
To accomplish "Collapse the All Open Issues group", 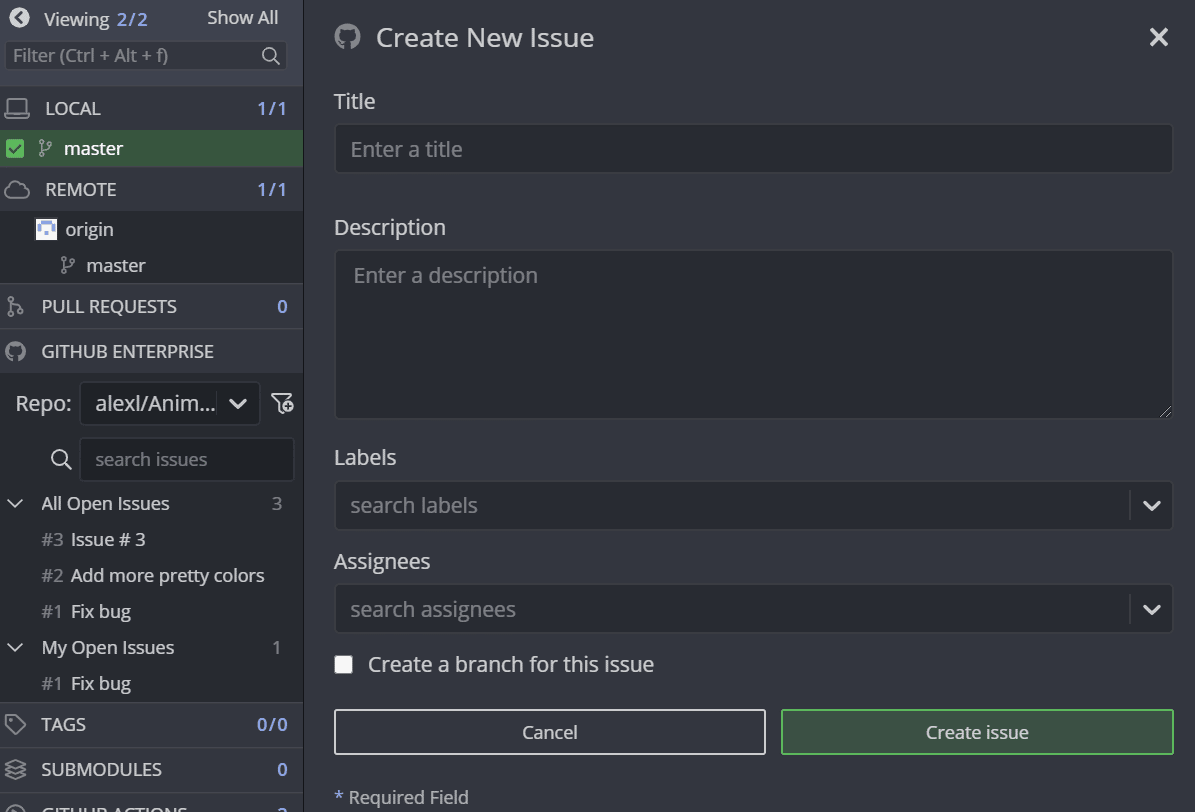I will (16, 504).
